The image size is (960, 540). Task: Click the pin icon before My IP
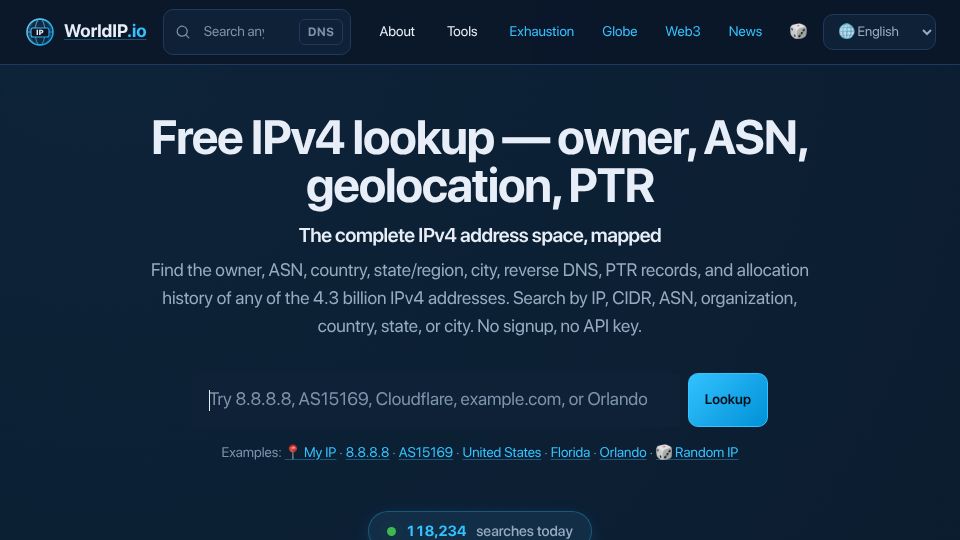click(293, 452)
